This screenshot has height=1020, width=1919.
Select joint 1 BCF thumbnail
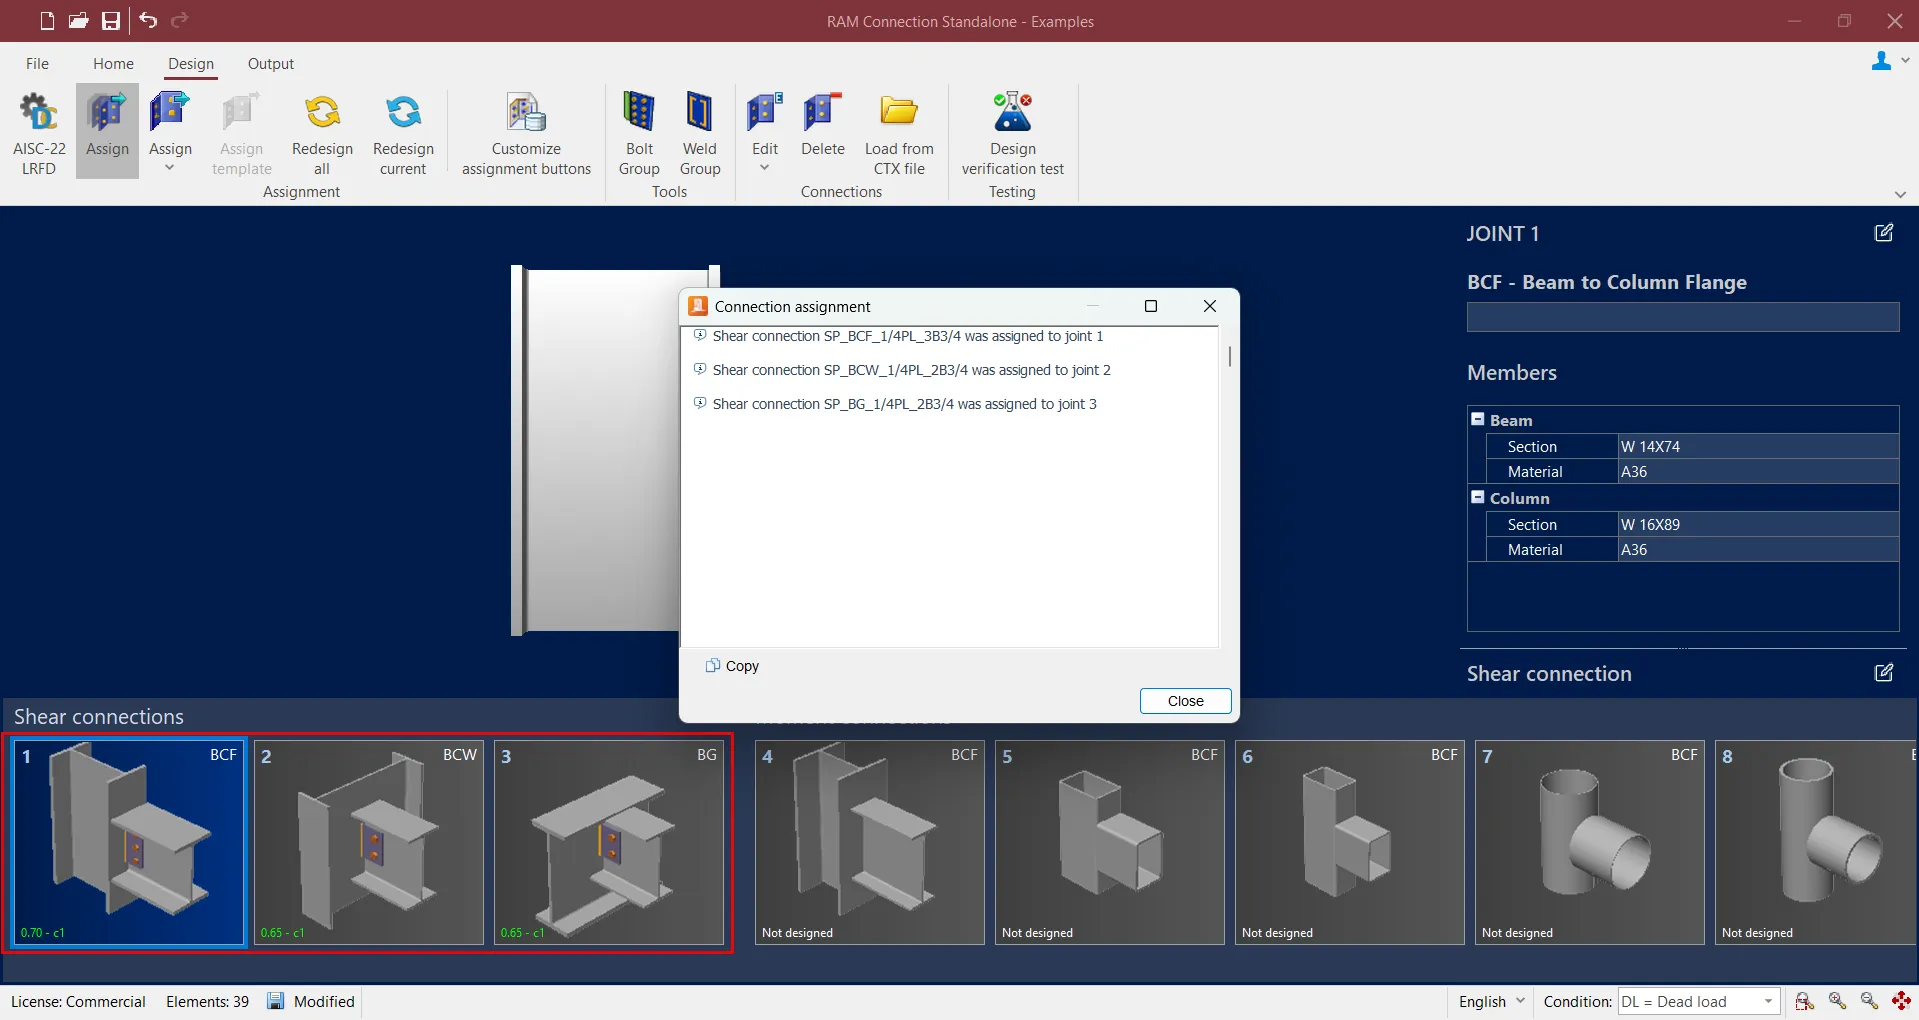129,842
